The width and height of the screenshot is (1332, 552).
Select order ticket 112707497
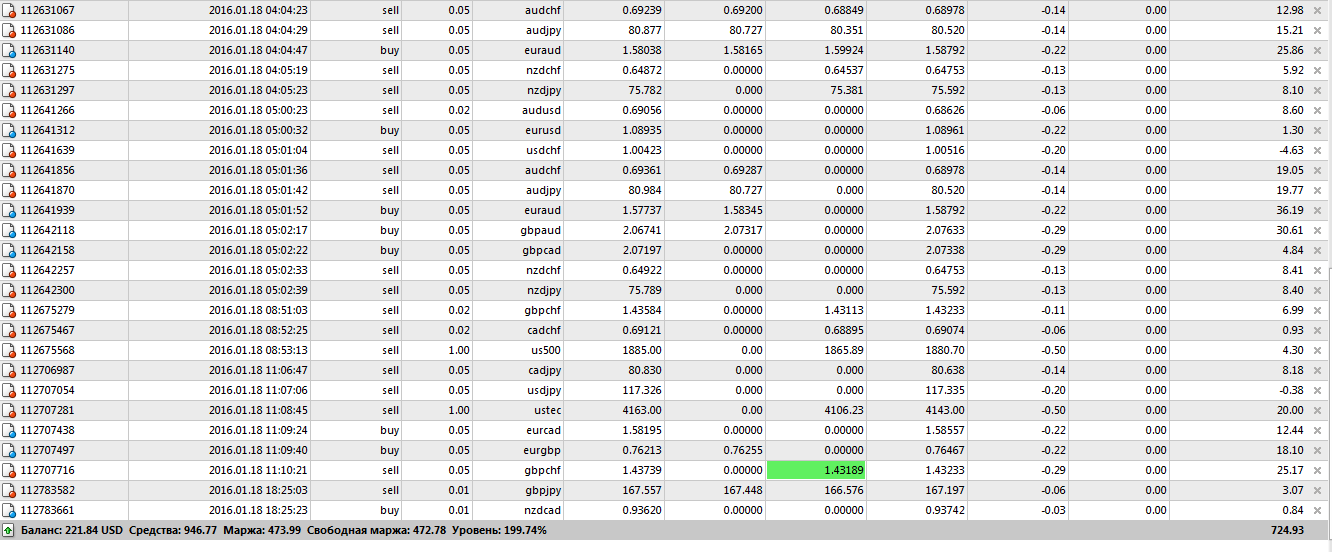point(47,450)
